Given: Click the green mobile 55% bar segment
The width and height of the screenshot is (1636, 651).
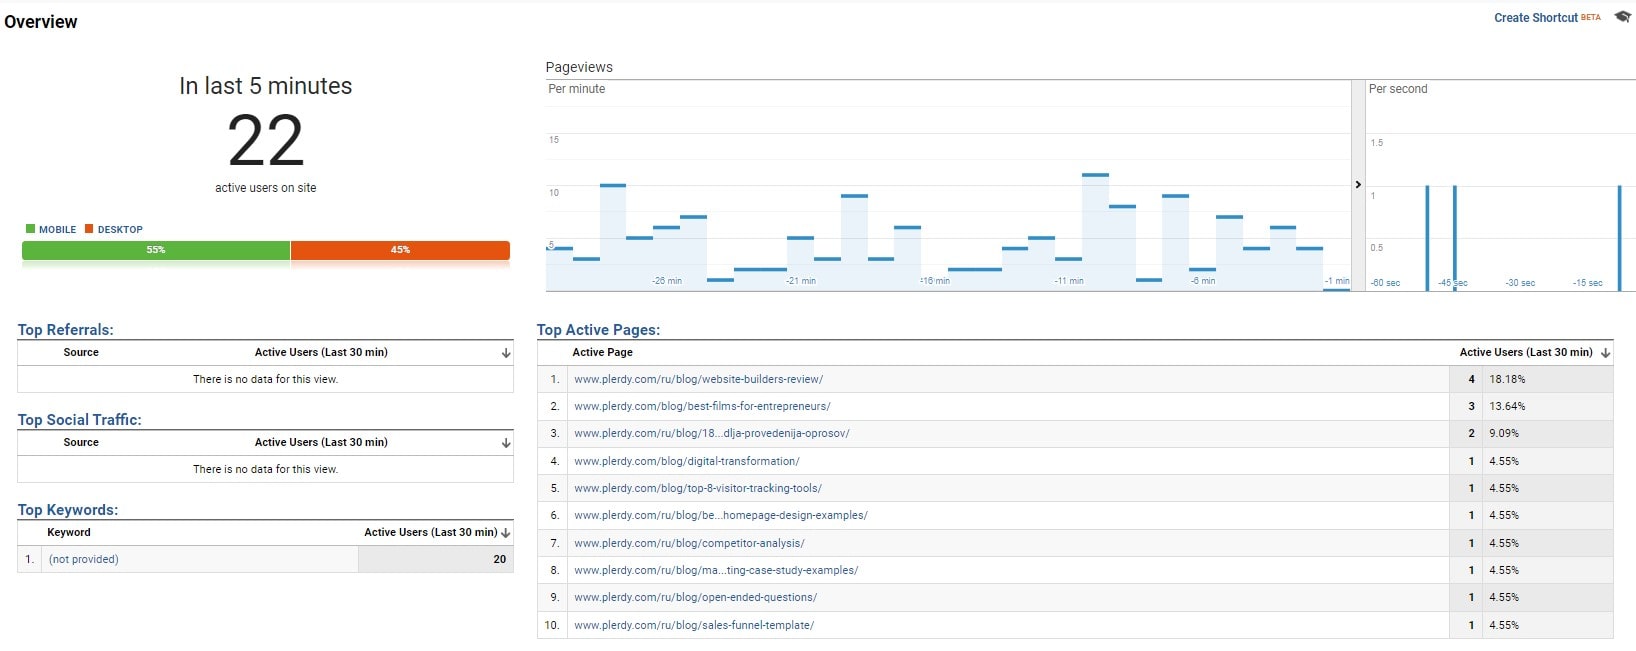Looking at the screenshot, I should pyautogui.click(x=156, y=250).
